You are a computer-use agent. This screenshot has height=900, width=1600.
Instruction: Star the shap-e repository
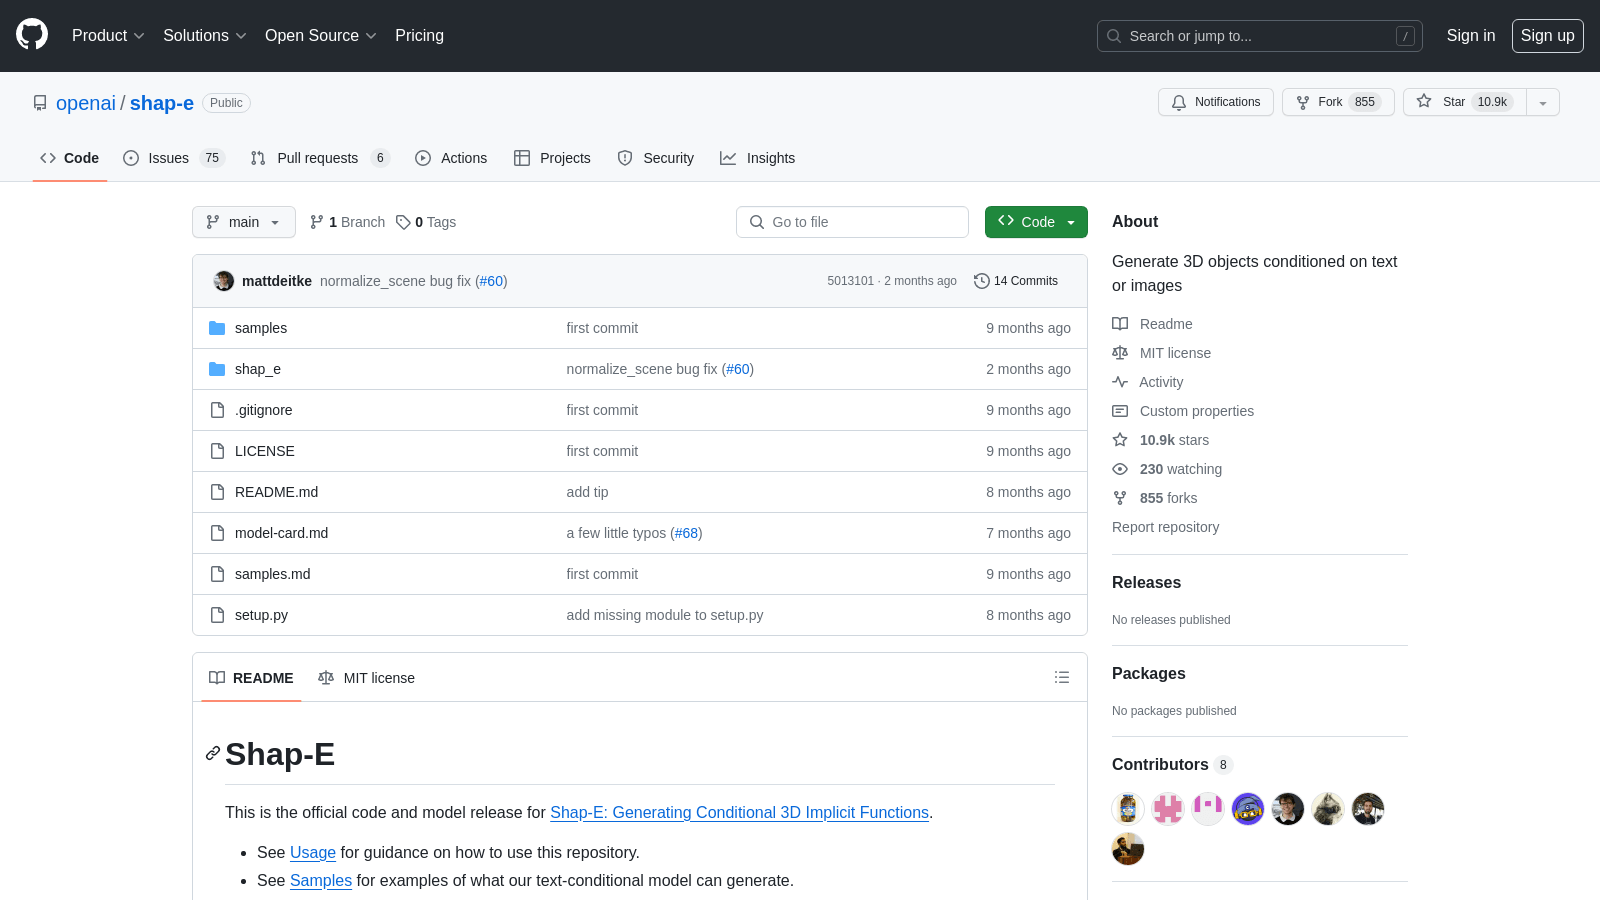pyautogui.click(x=1464, y=102)
